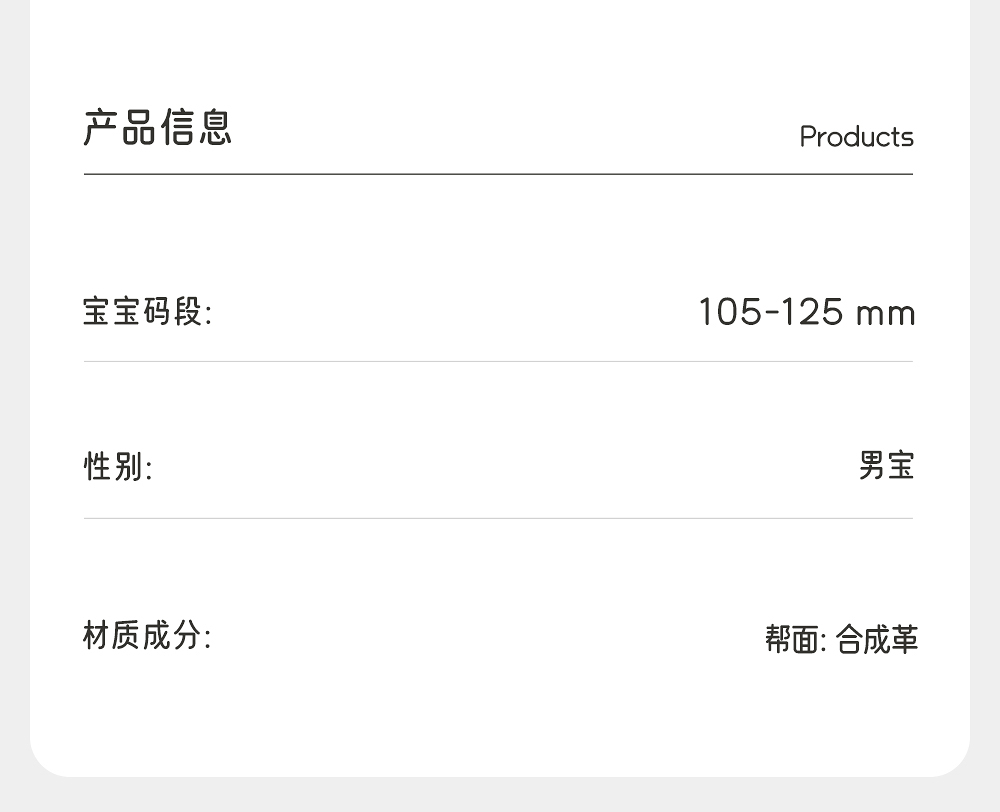1000x812 pixels.
Task: Select the 材质成分 label
Action: click(147, 635)
